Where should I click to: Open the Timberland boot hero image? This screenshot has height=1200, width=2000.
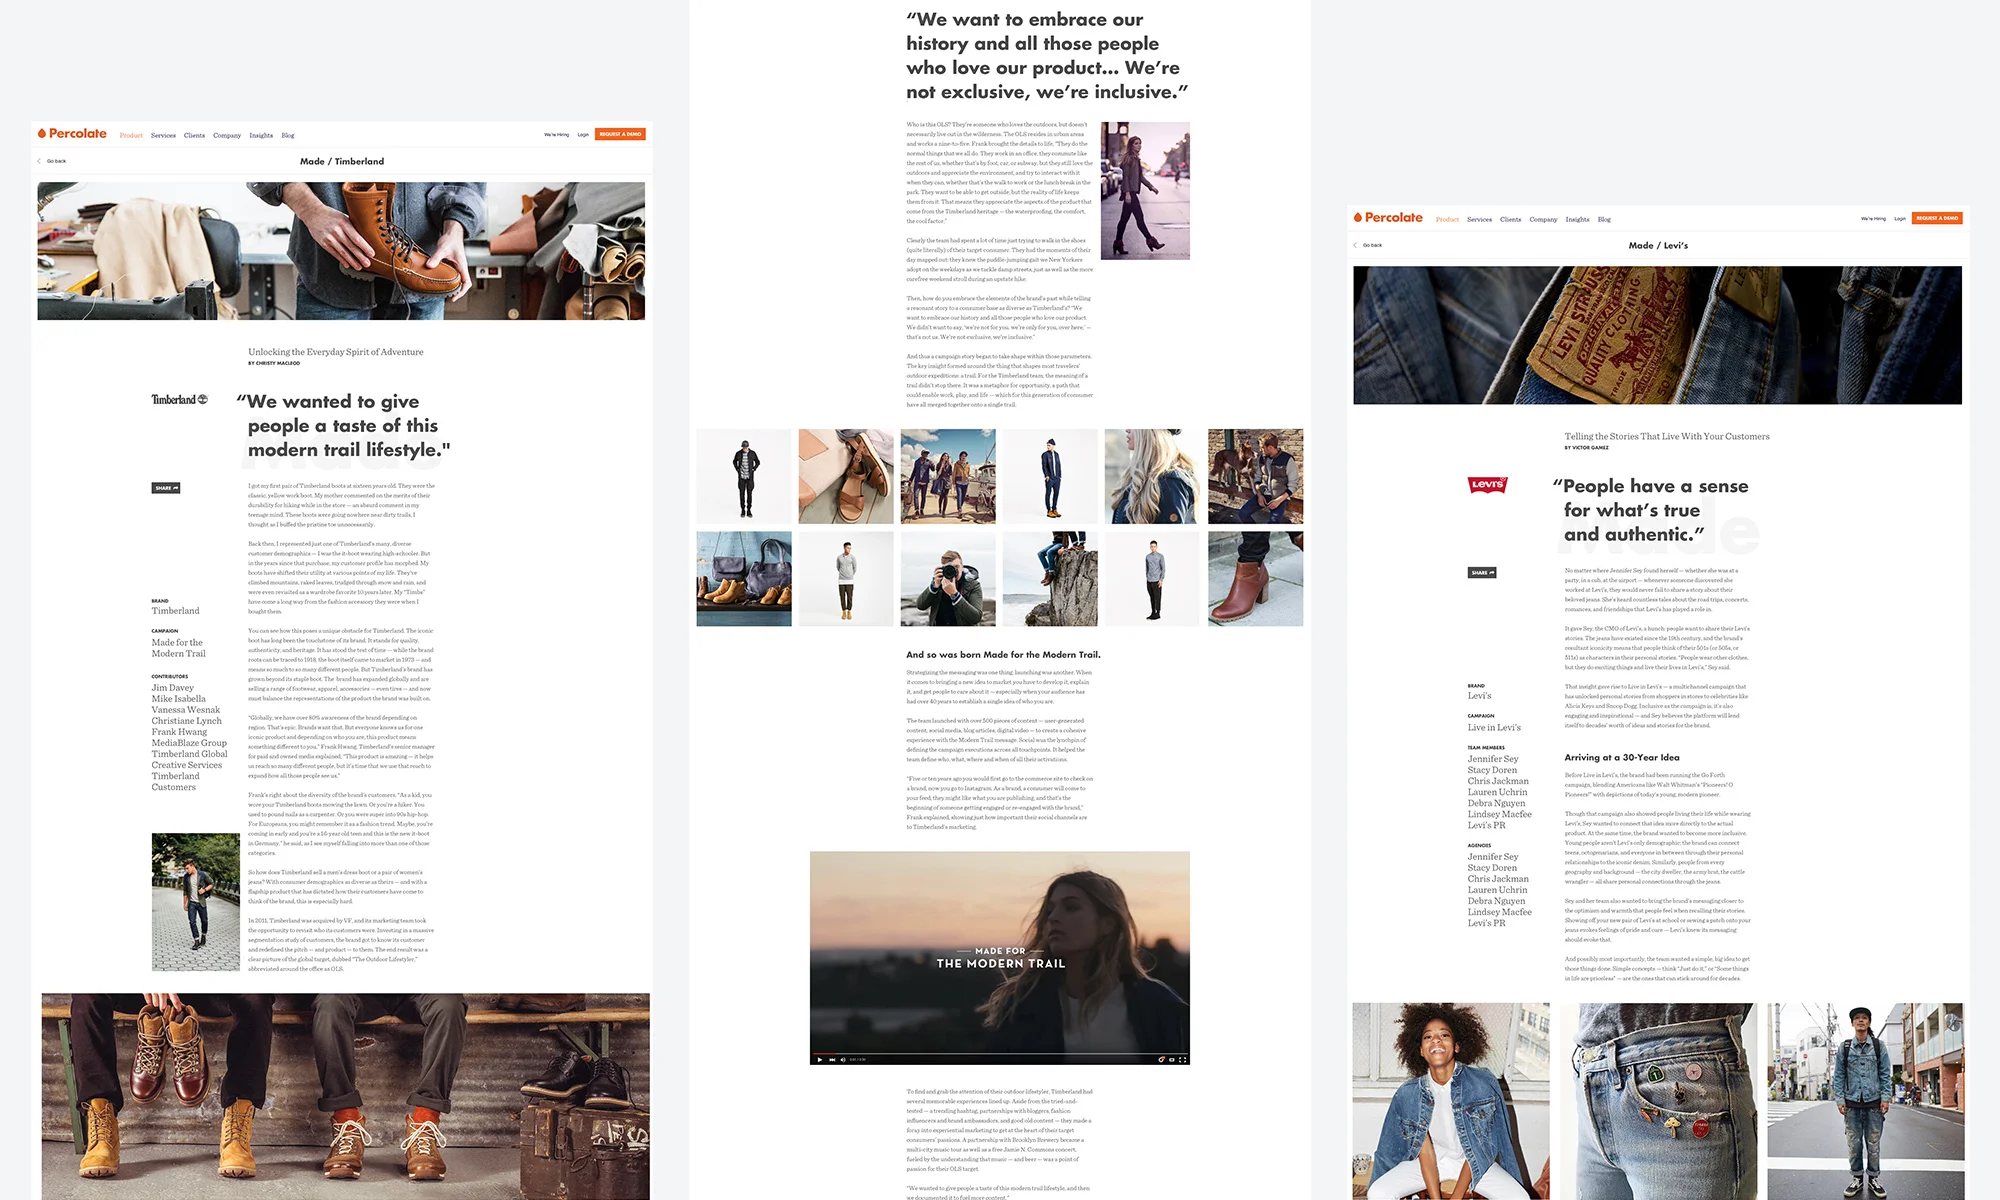tap(341, 251)
